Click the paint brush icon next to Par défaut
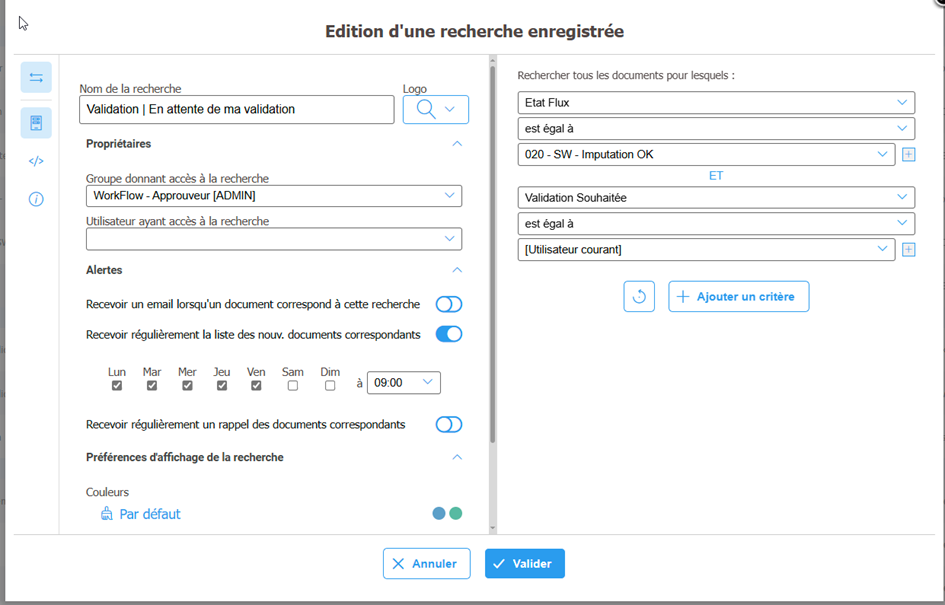This screenshot has height=605, width=945. click(107, 514)
